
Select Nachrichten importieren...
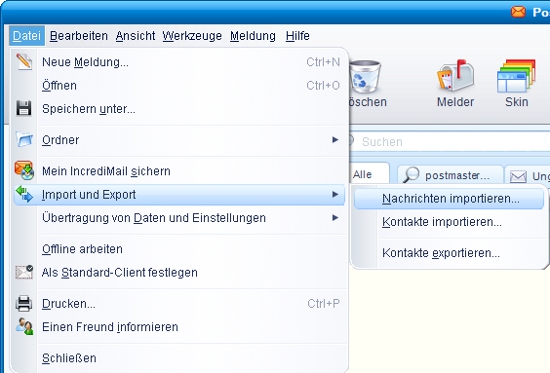(449, 199)
